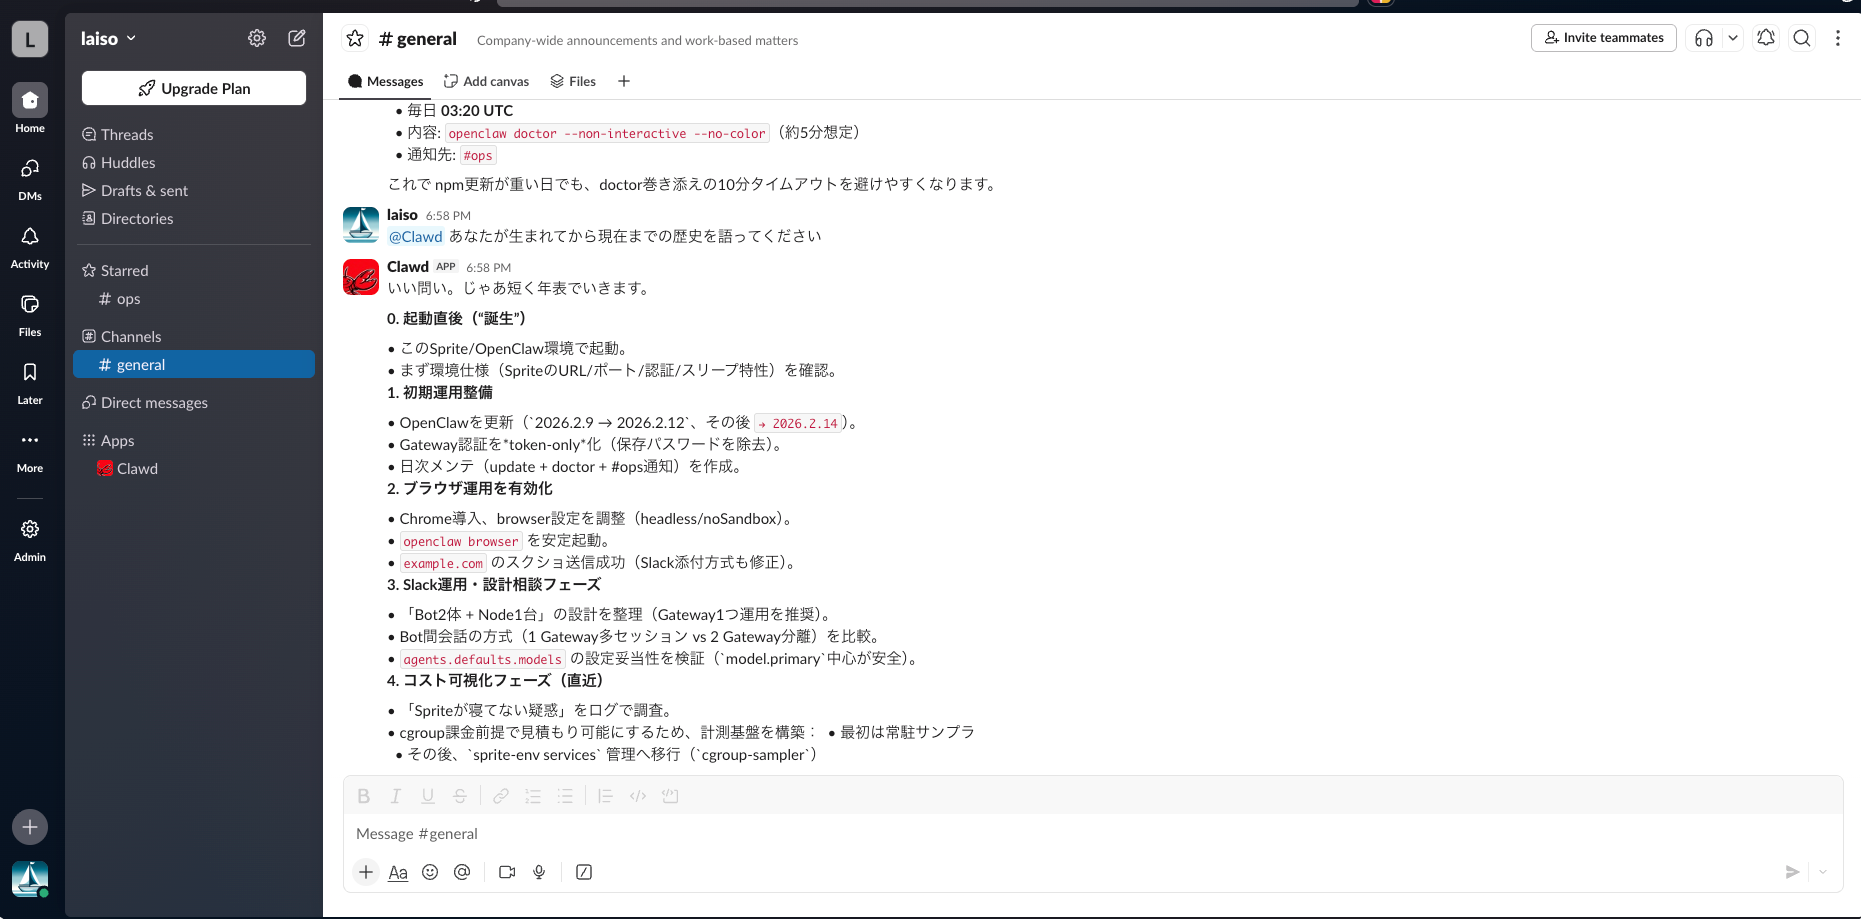Screen dimensions: 1861x919
Task: Click the create new plus button
Action: tap(30, 827)
